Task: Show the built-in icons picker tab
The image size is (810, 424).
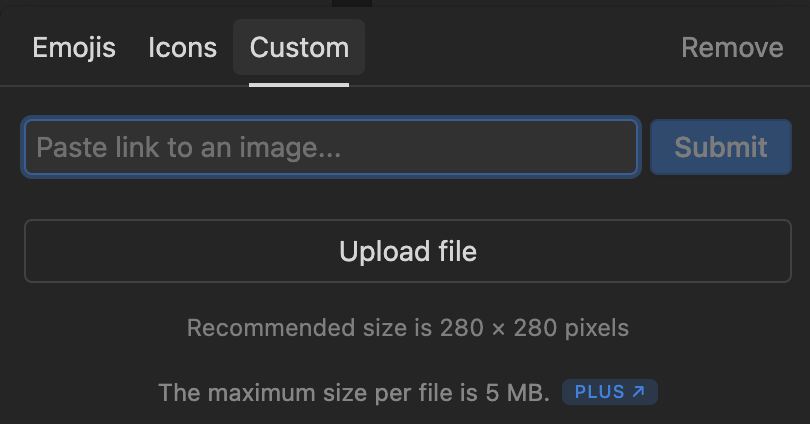Action: [182, 47]
